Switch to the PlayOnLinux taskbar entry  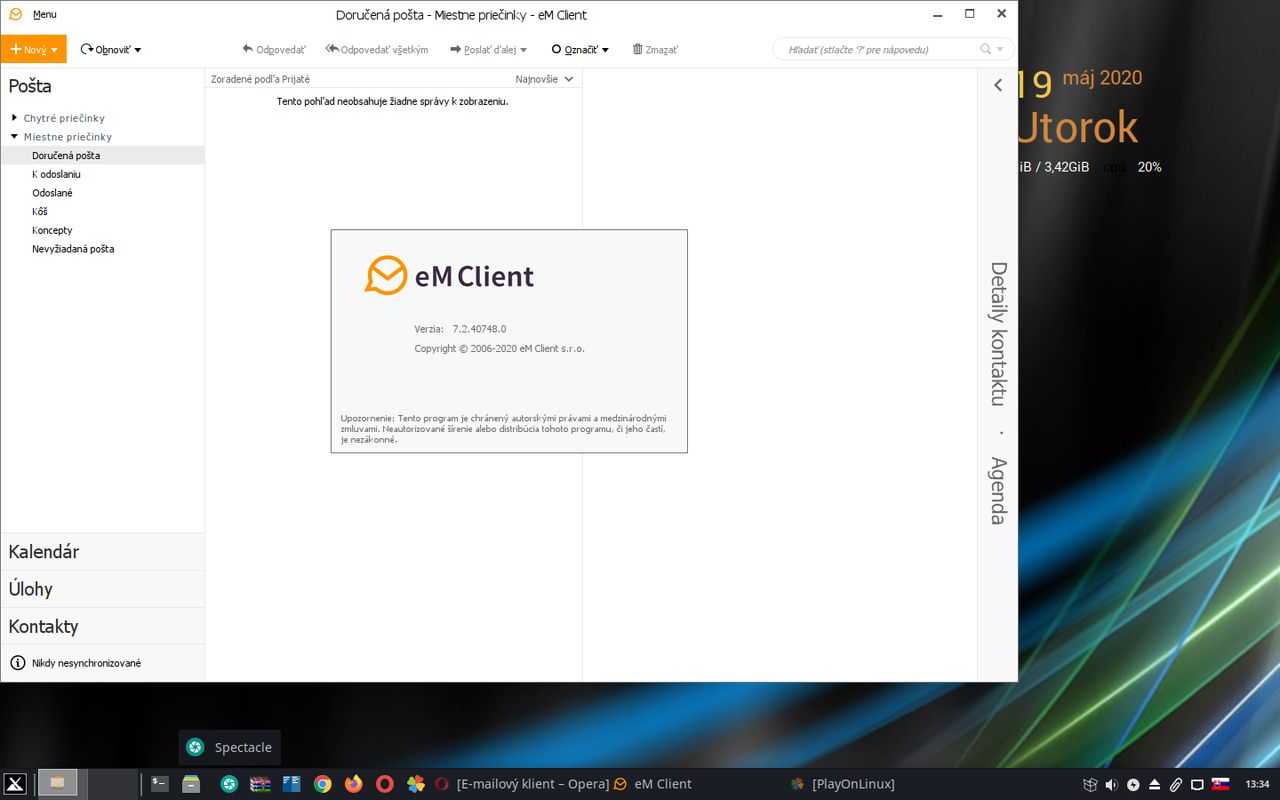842,784
